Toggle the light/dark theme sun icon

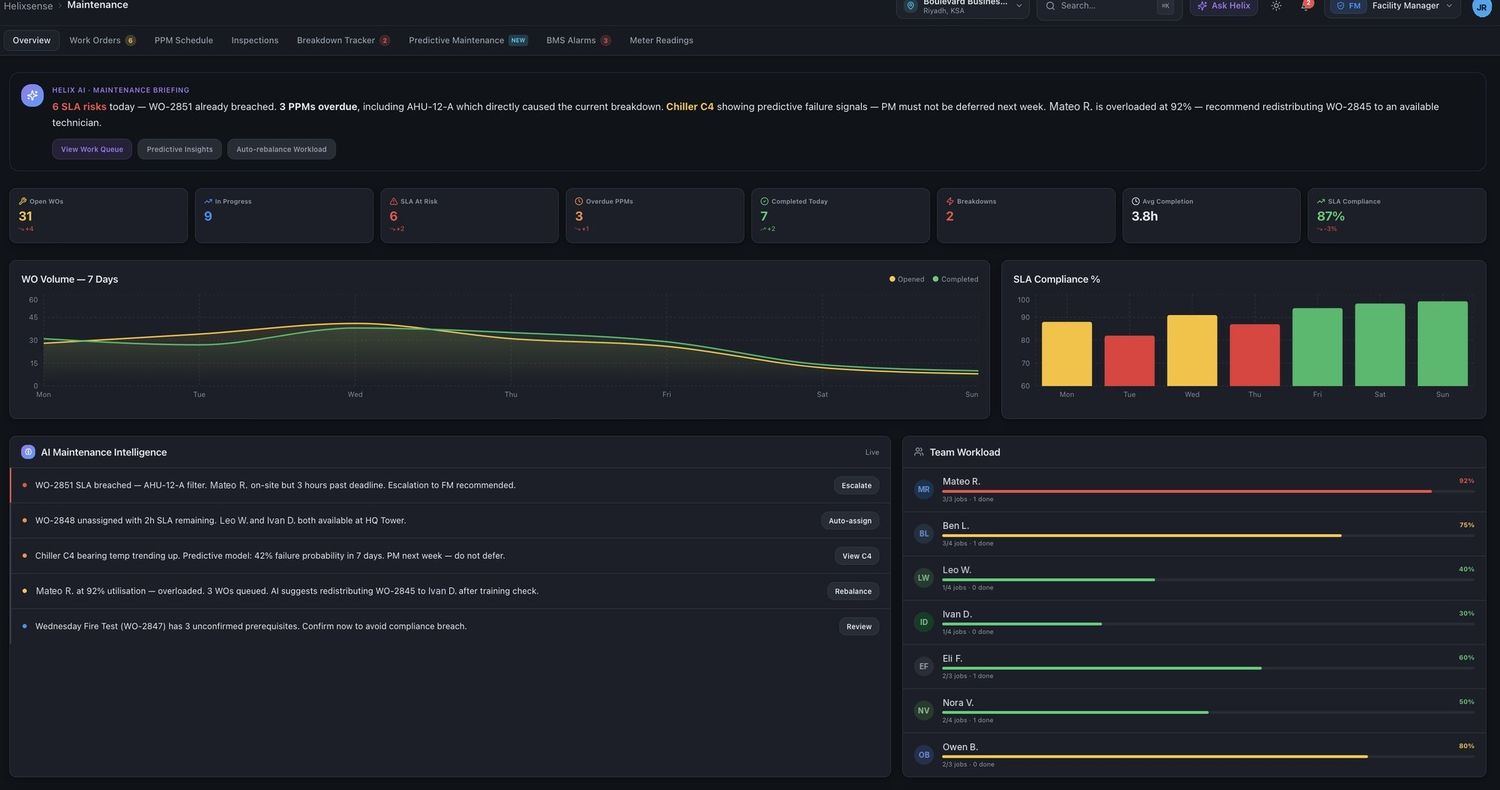pyautogui.click(x=1276, y=6)
